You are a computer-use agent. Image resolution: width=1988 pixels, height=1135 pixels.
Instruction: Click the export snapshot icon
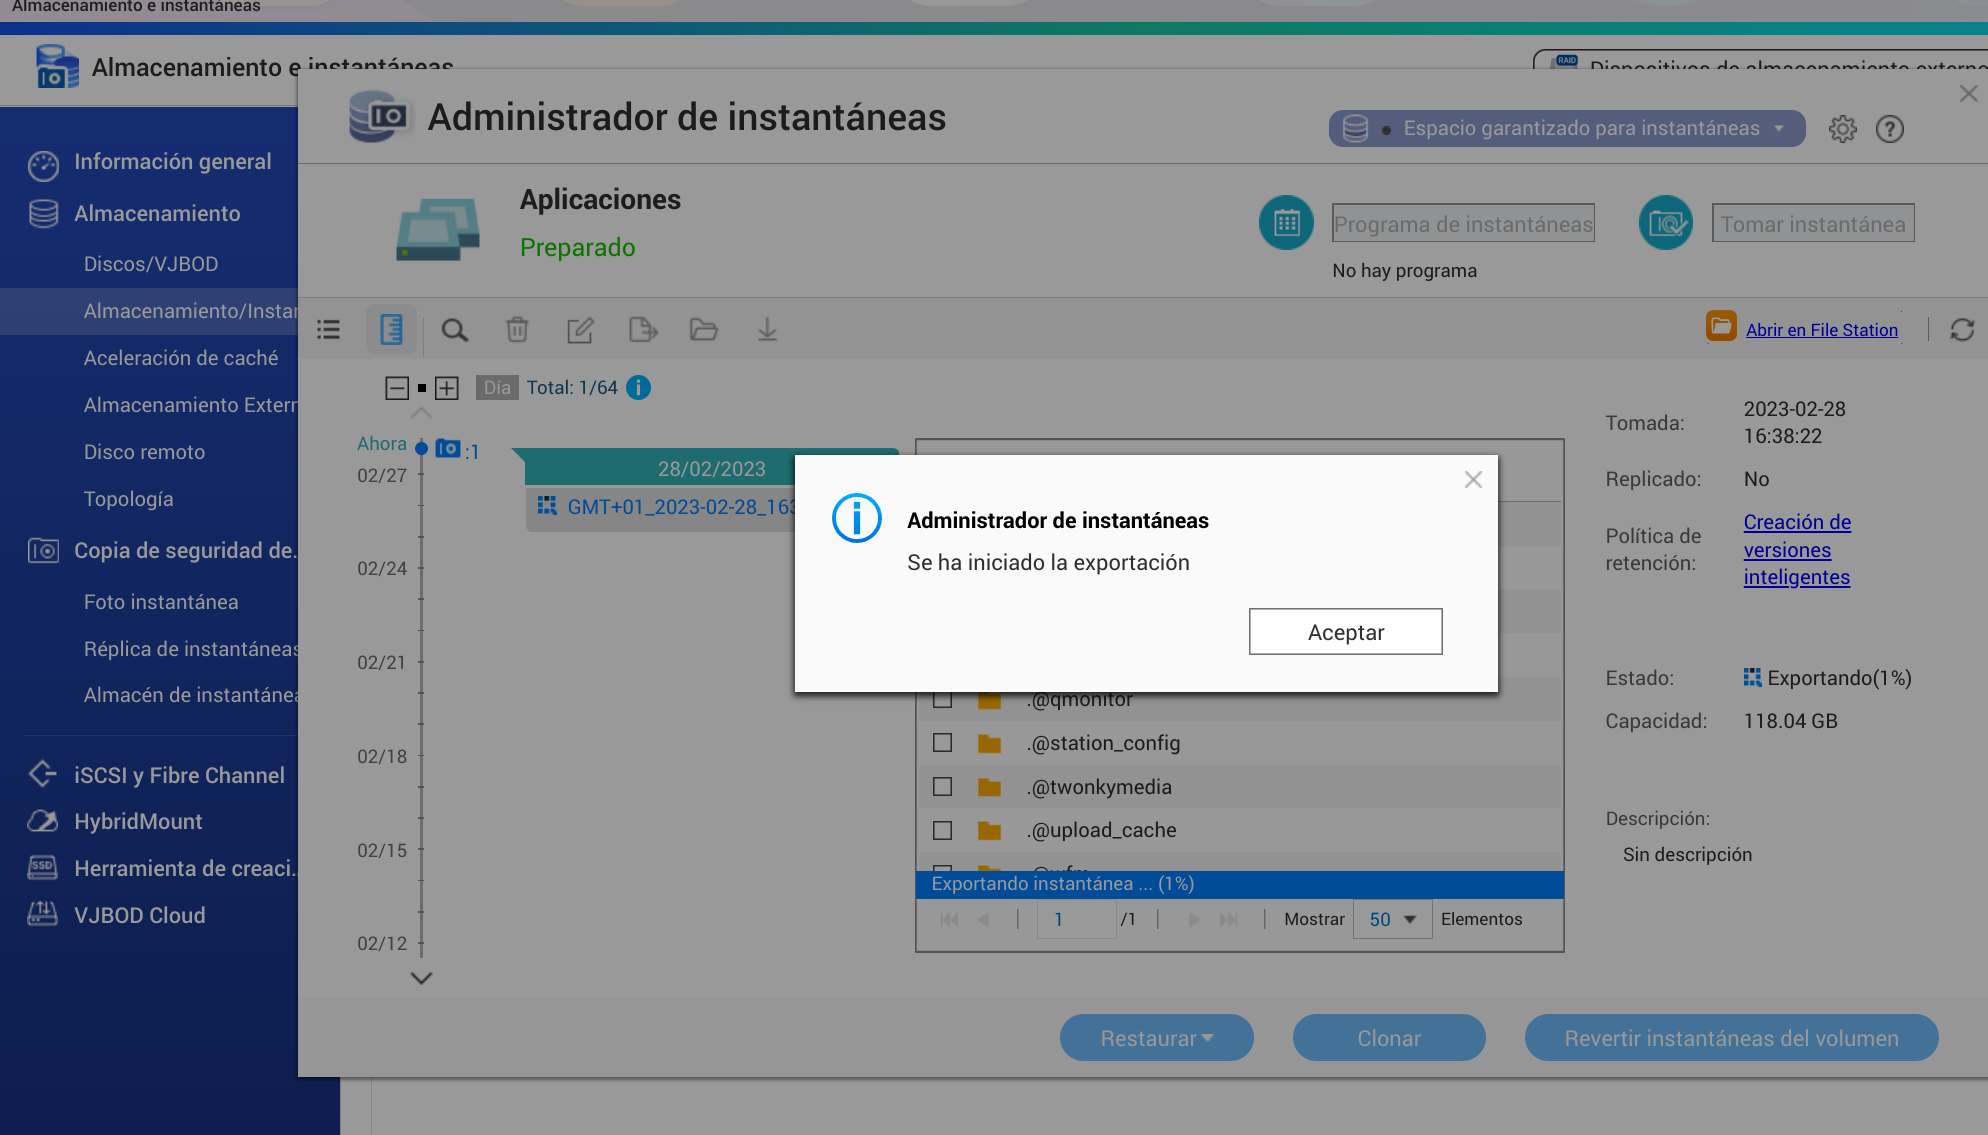tap(642, 330)
